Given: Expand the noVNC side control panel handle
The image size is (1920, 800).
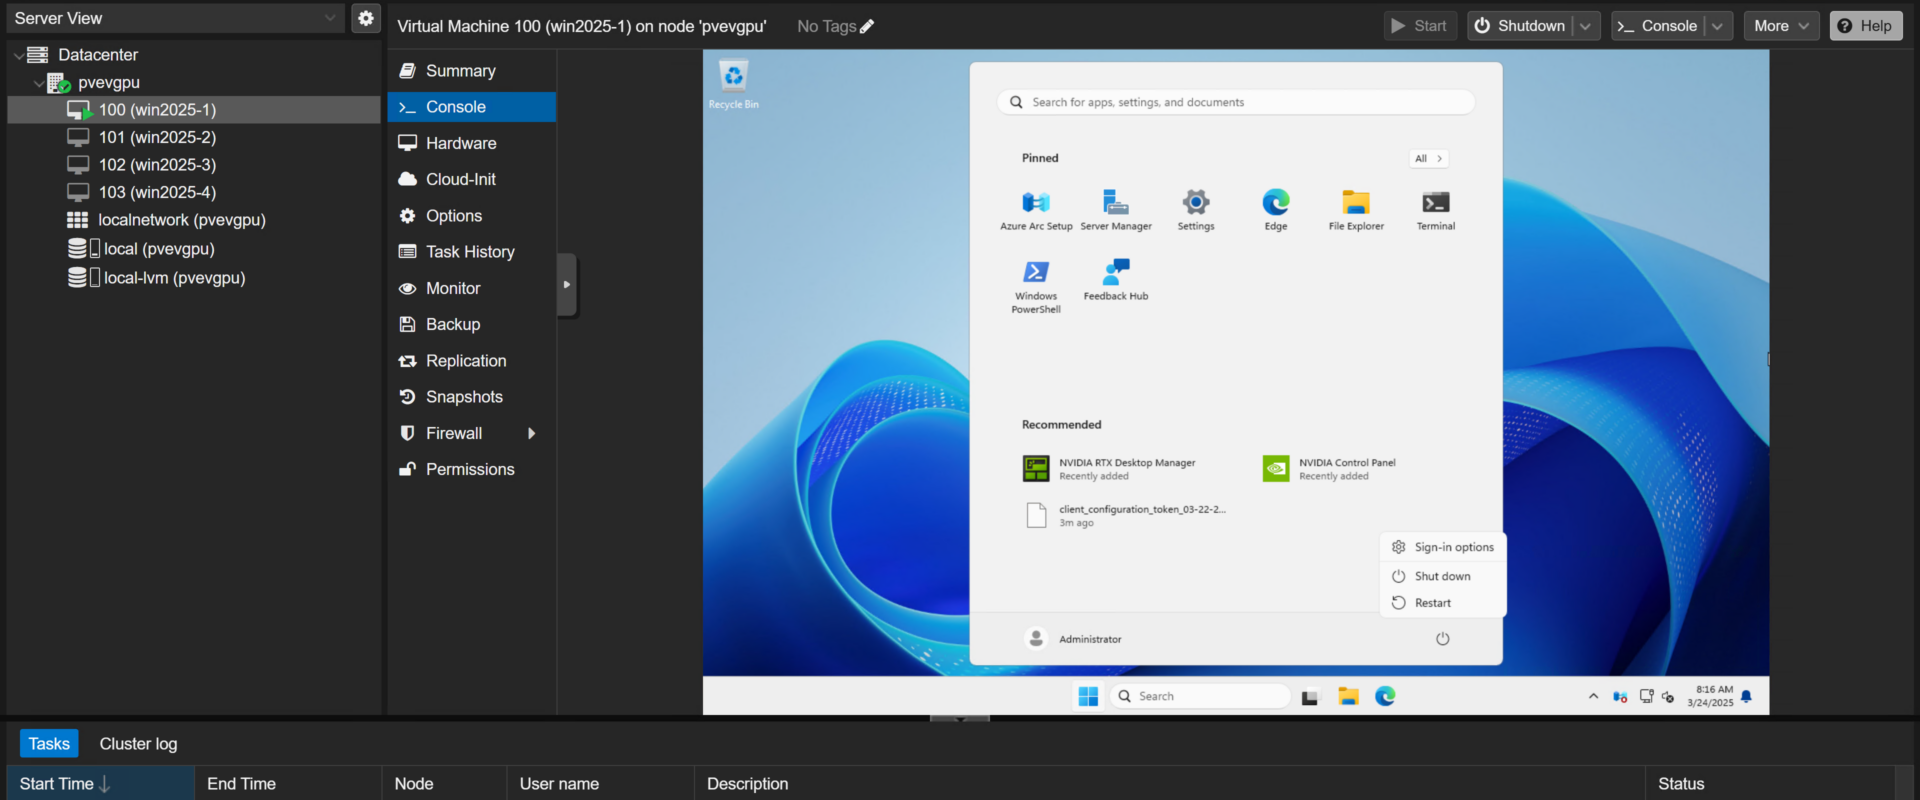Looking at the screenshot, I should click(x=567, y=285).
